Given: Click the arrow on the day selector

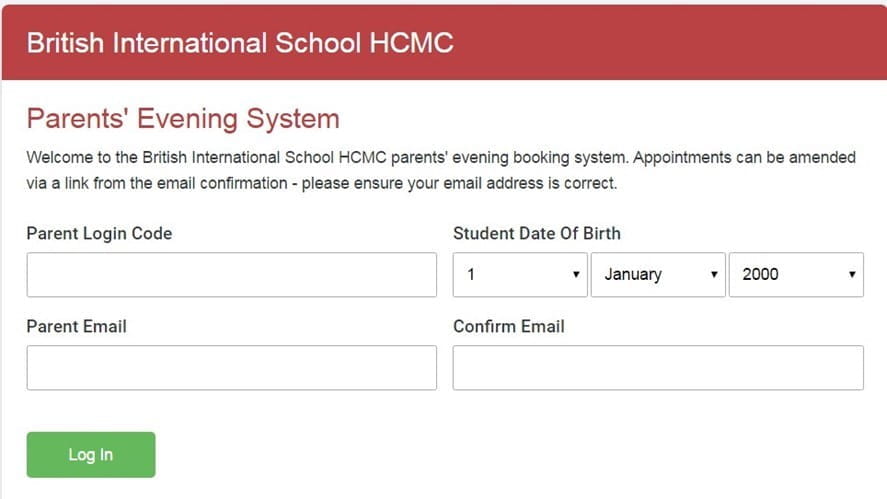Looking at the screenshot, I should point(576,275).
